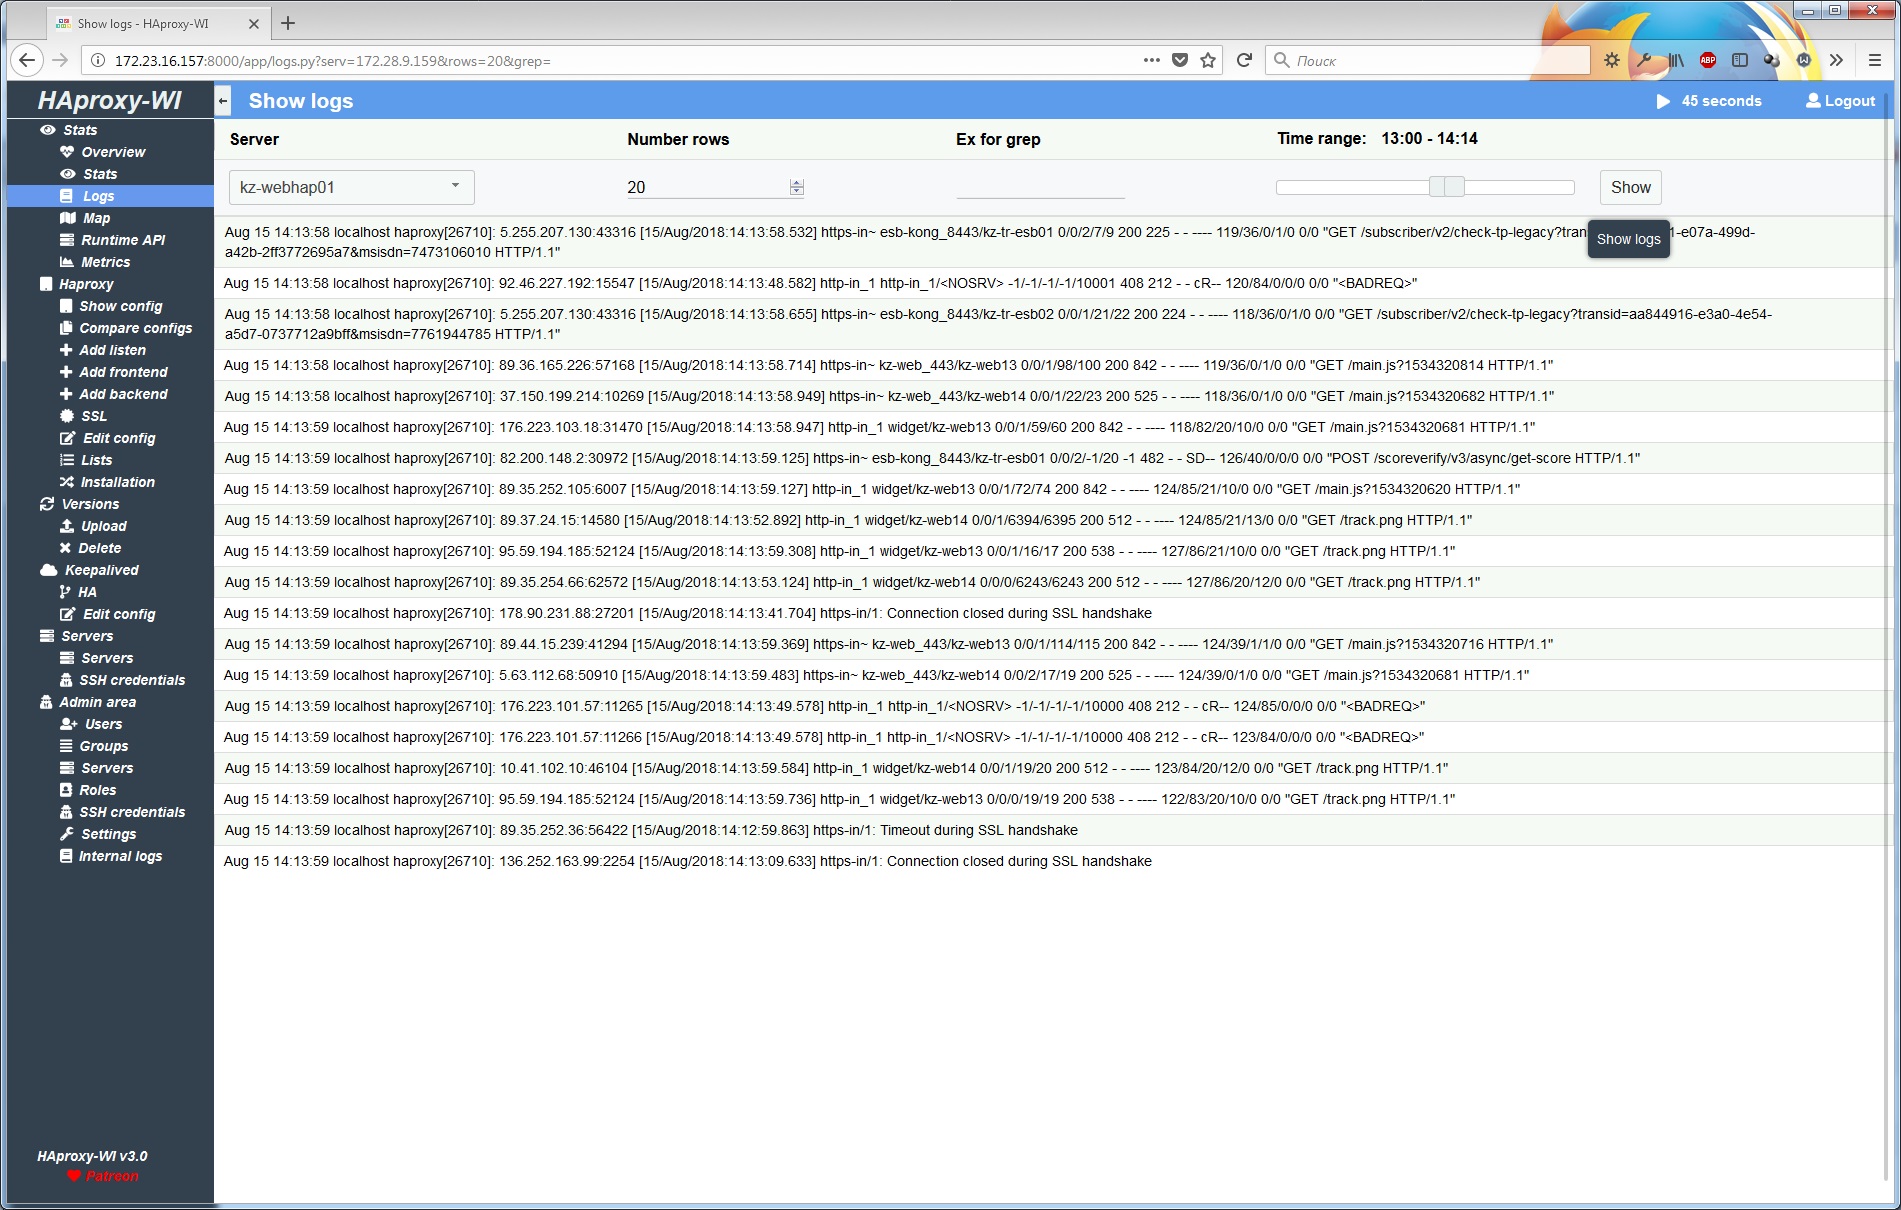Open the Firefox hamburger menu
This screenshot has width=1901, height=1210.
1875,60
